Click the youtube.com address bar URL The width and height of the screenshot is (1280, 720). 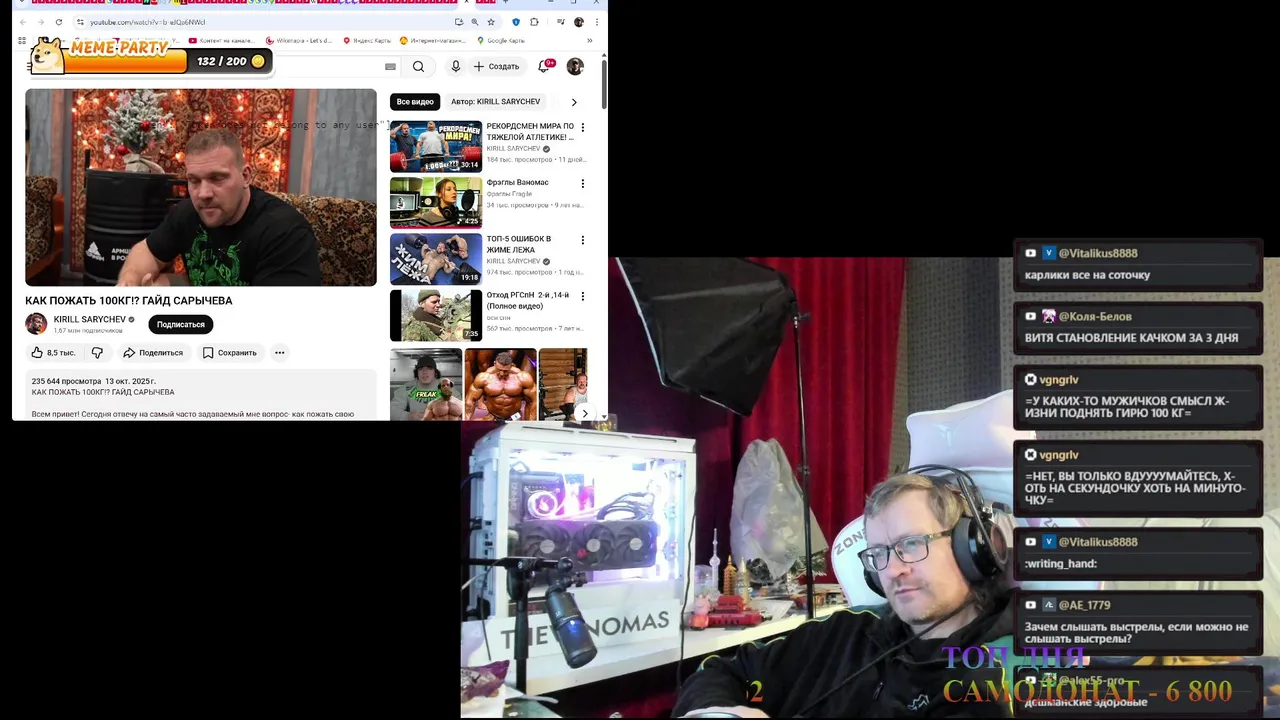147,22
